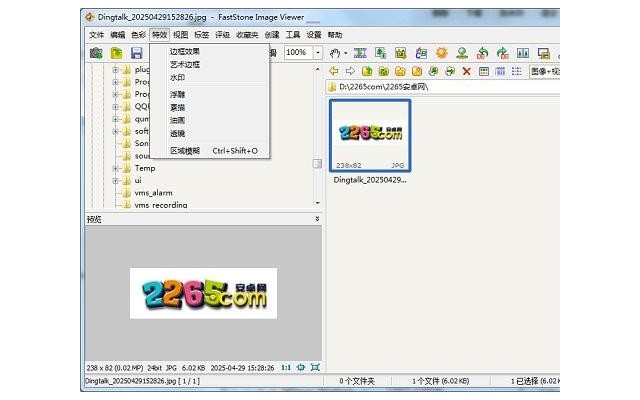The height and width of the screenshot is (400, 640).
Task: Open the 收藏夹 menu
Action: (x=247, y=35)
